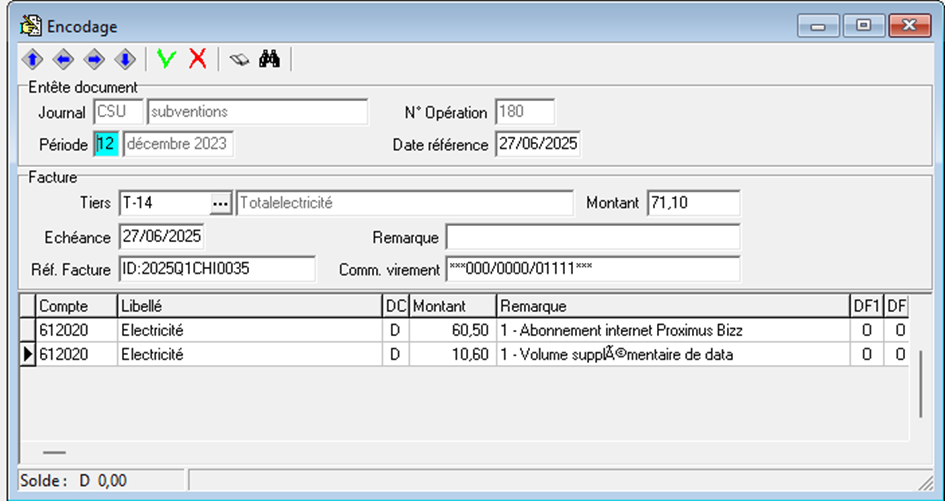Open Tiers lookup with ellipsis button
945x501 pixels.
(221, 204)
